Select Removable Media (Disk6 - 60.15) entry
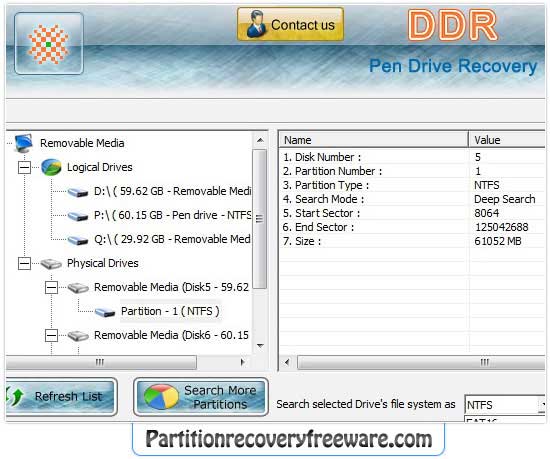 (171, 335)
